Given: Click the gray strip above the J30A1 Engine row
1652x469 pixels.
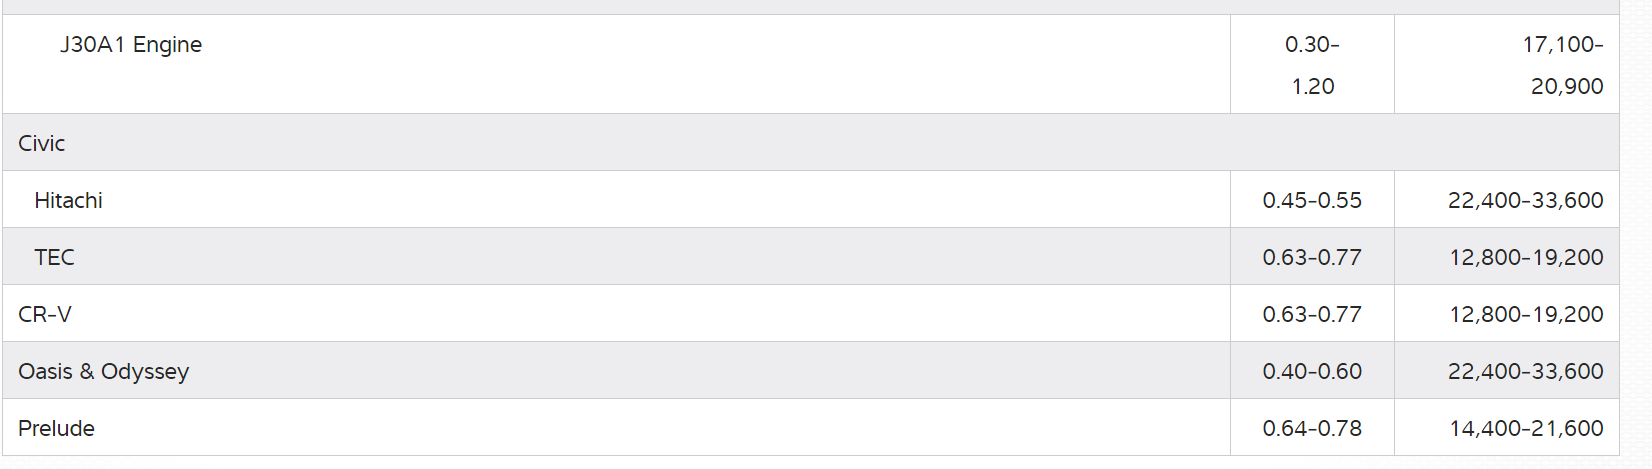Looking at the screenshot, I should 810,6.
